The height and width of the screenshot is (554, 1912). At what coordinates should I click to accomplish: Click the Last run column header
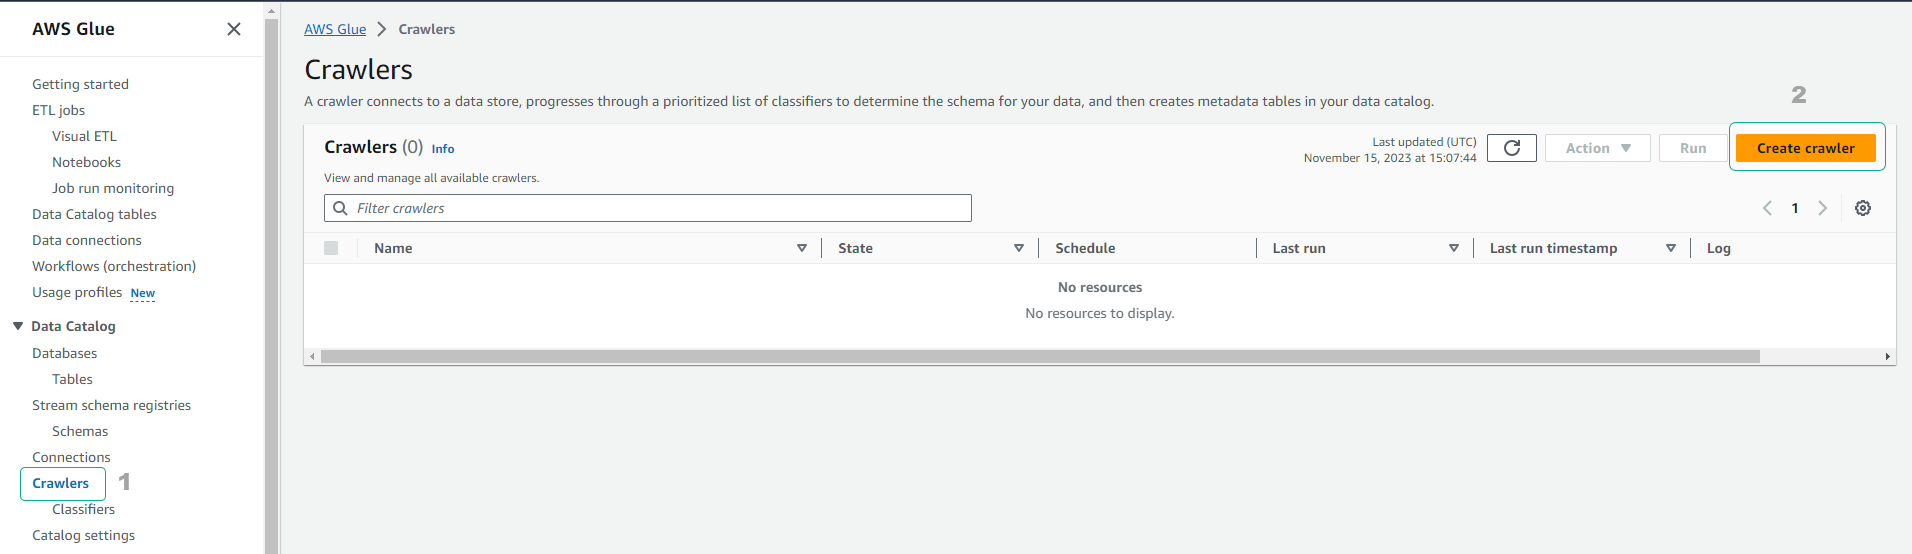point(1299,248)
